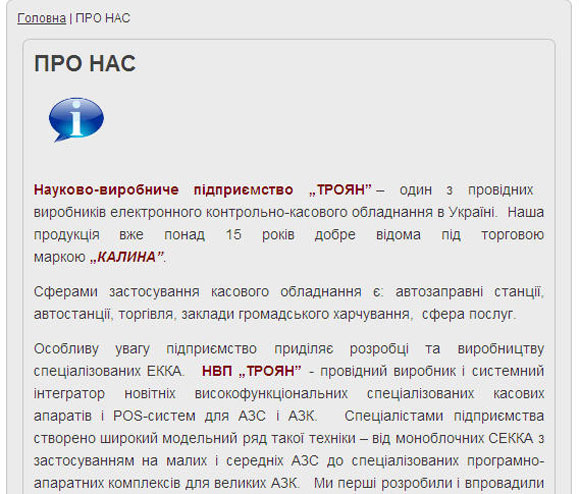Click the text line starting with апаратів і POS-систем

coord(289,416)
